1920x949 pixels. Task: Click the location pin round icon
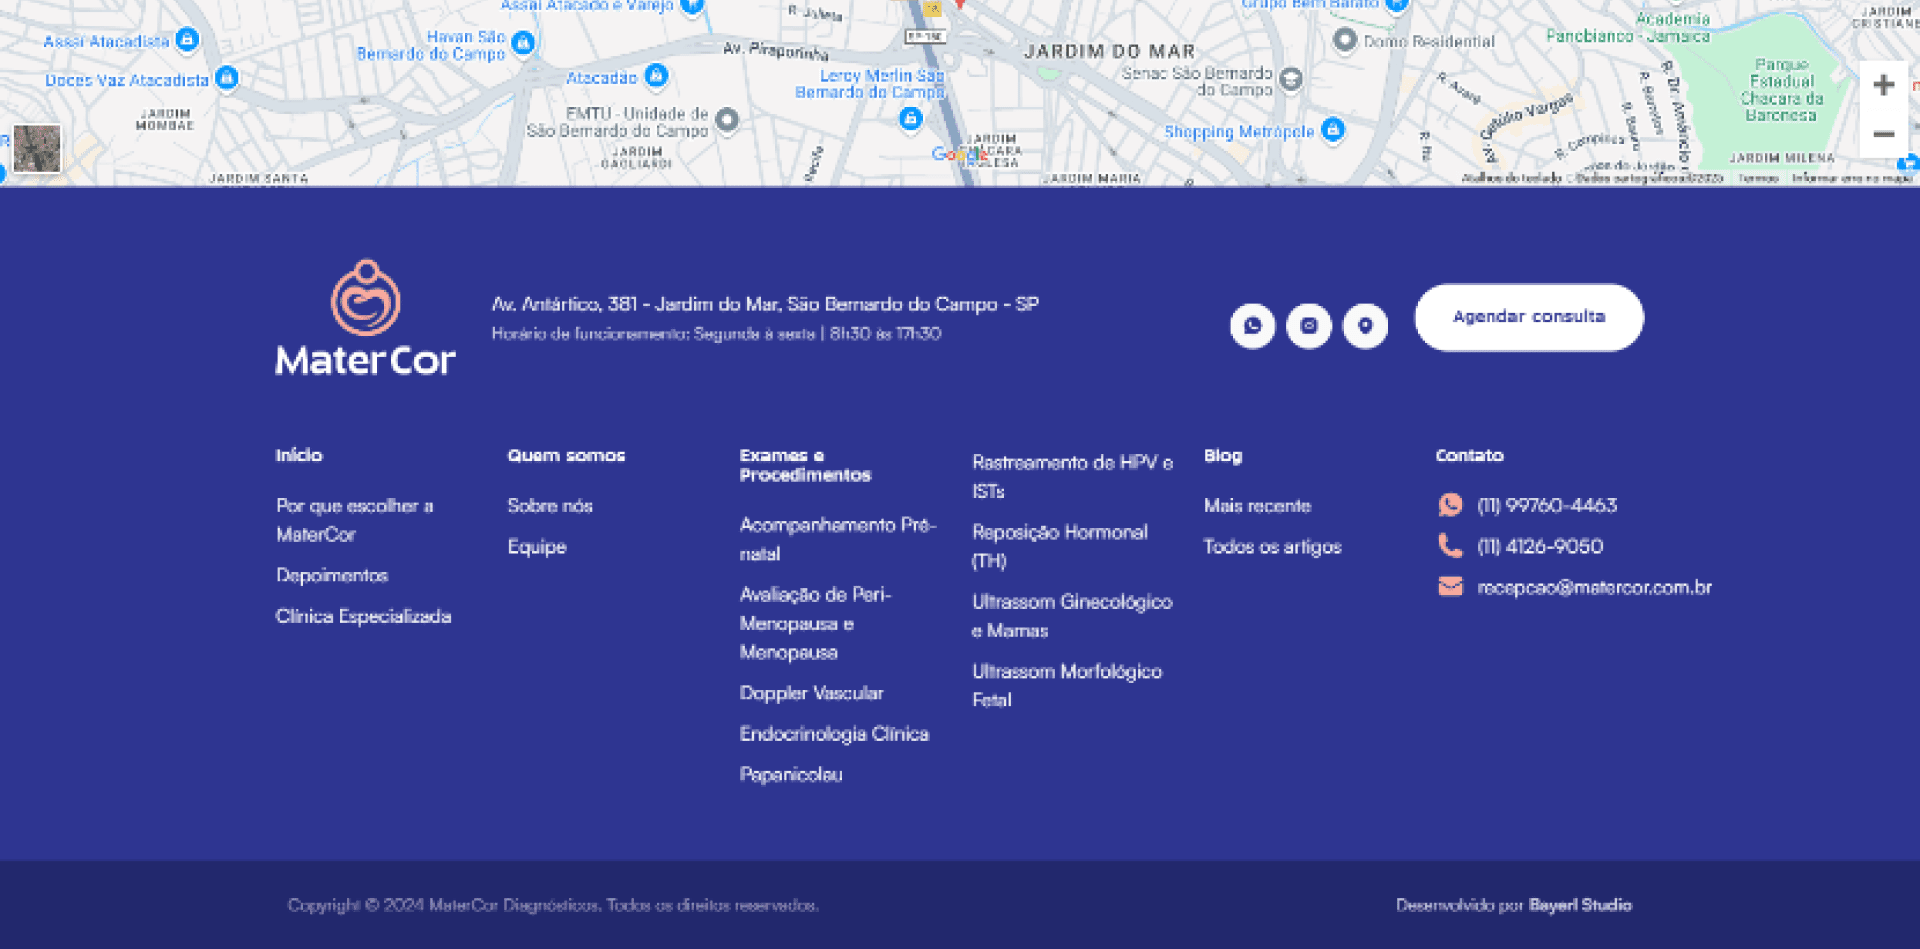click(1365, 326)
